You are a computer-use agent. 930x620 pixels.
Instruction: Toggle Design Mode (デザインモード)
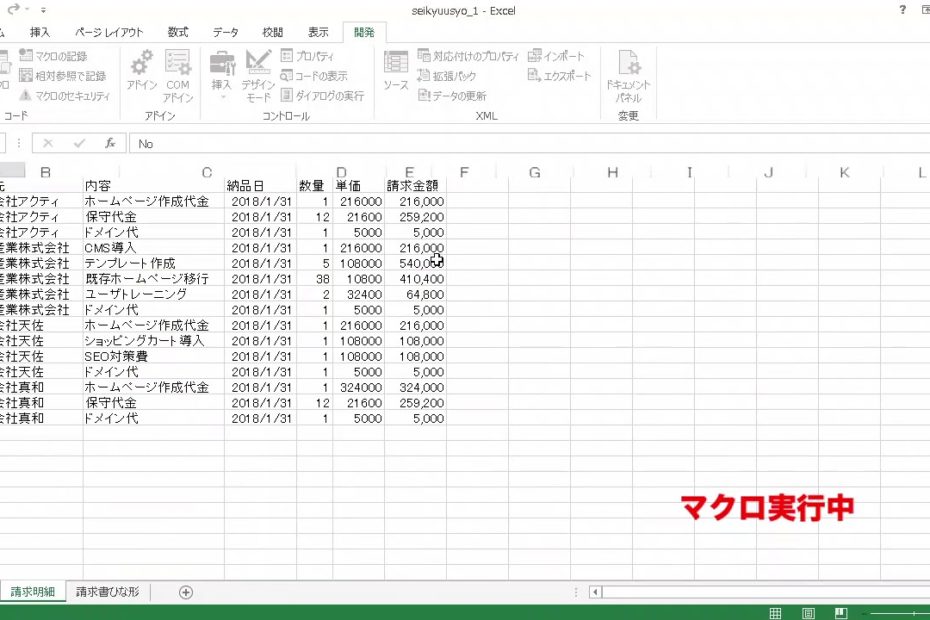click(x=258, y=74)
